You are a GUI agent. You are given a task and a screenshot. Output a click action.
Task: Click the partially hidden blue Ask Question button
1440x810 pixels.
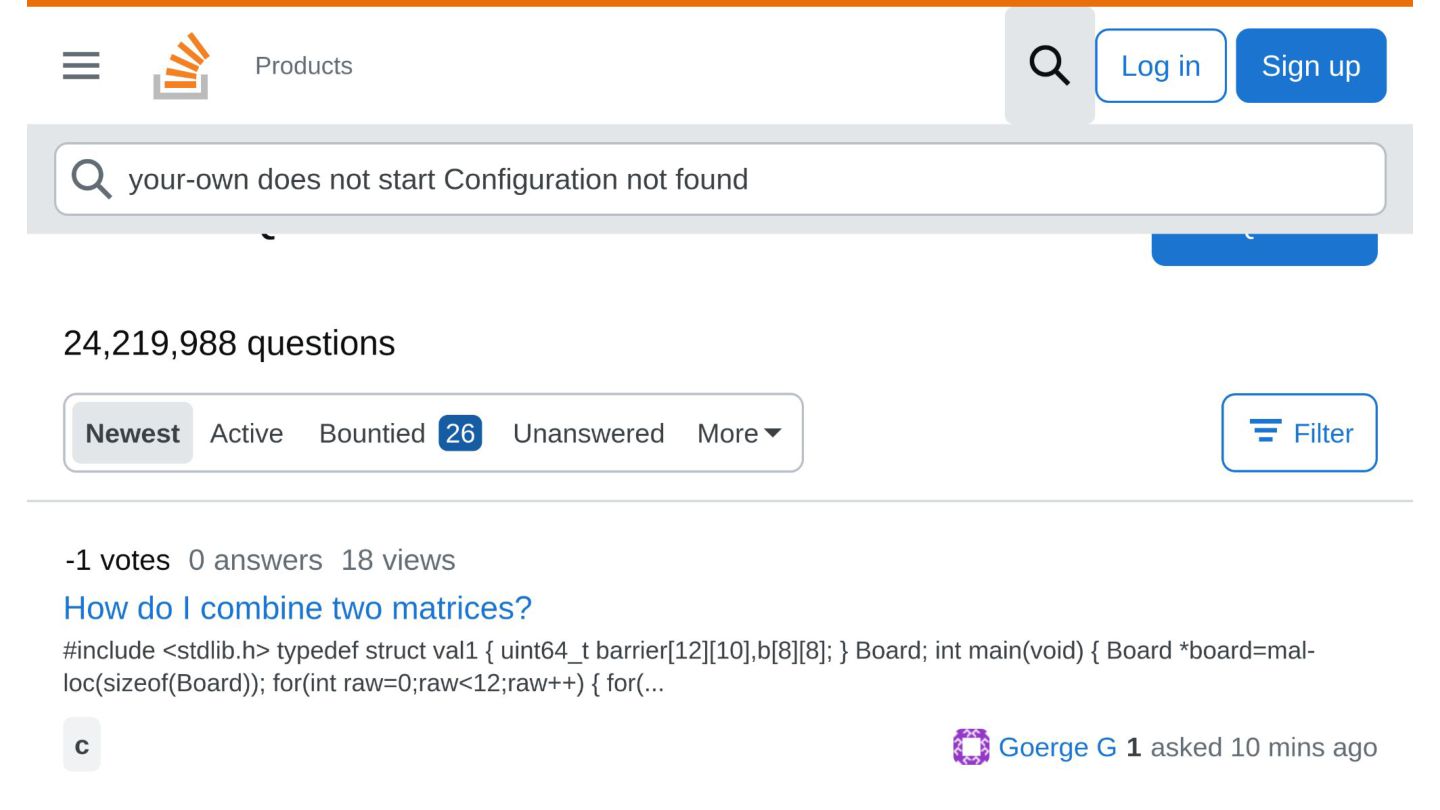tap(1264, 250)
